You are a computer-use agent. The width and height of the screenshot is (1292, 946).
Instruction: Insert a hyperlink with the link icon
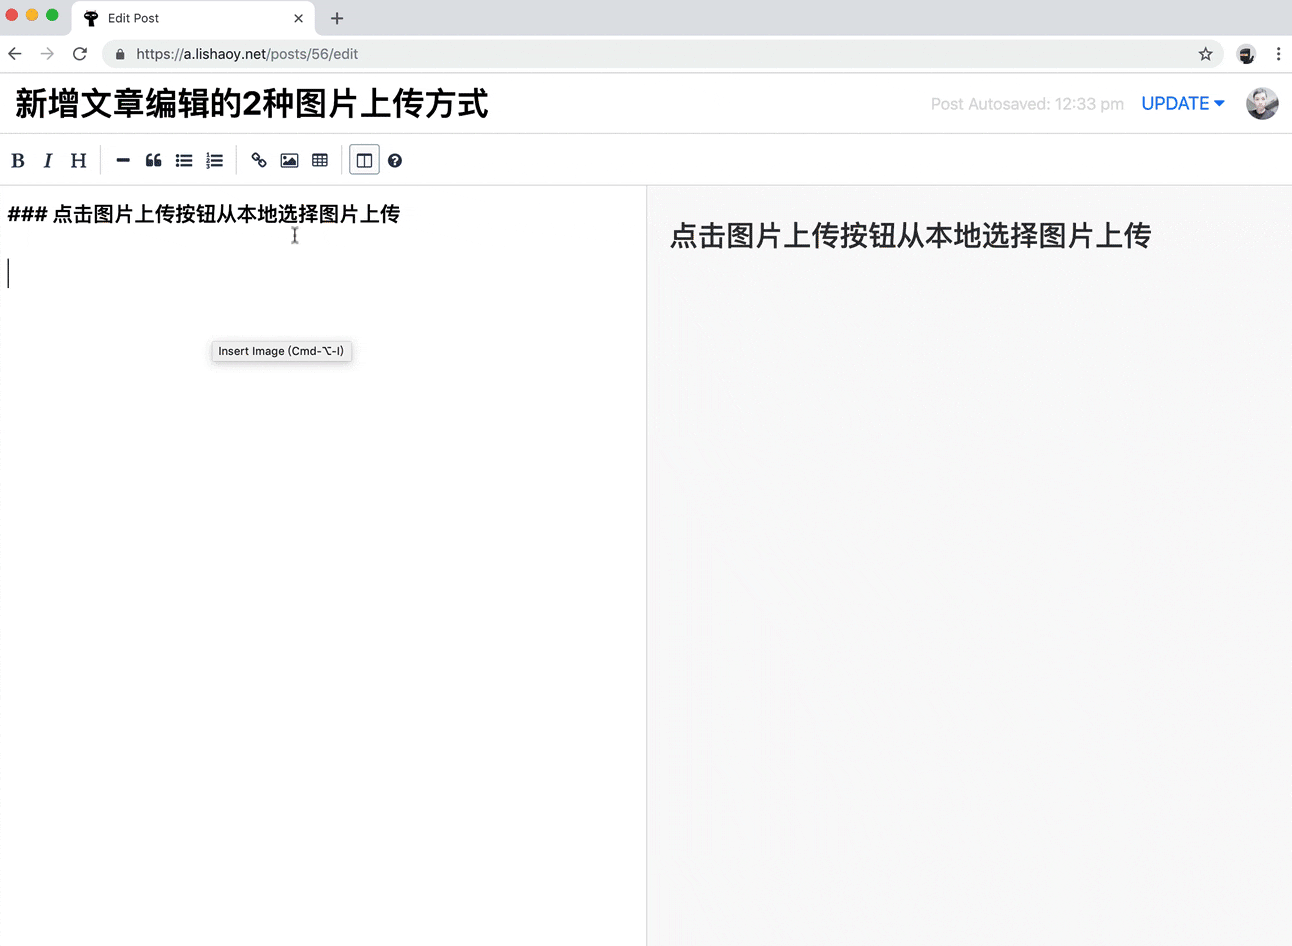[259, 160]
